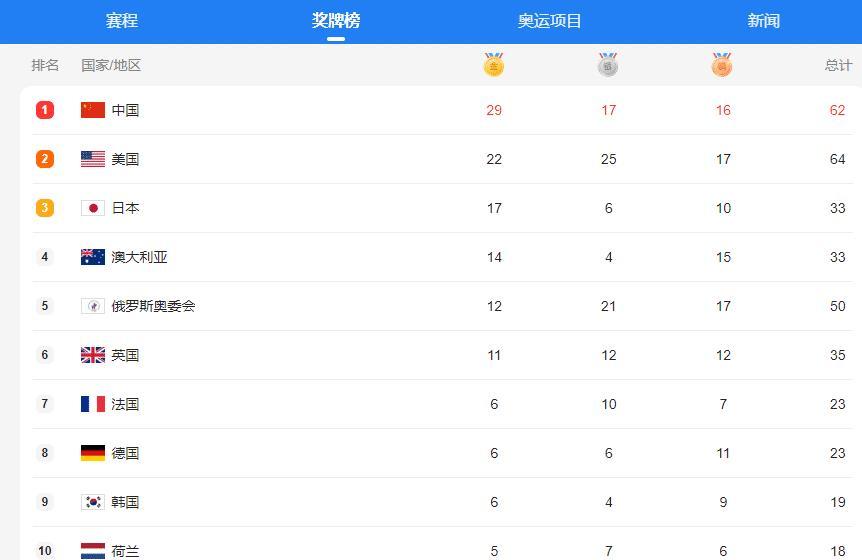The height and width of the screenshot is (560, 862).
Task: Click the South Korea flag icon
Action: point(93,502)
